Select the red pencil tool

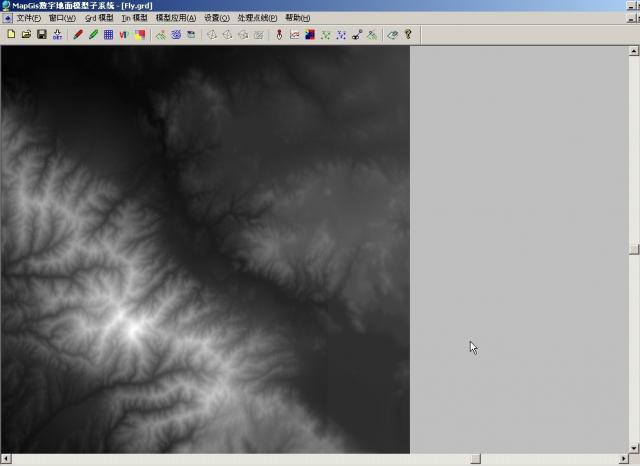(x=78, y=34)
